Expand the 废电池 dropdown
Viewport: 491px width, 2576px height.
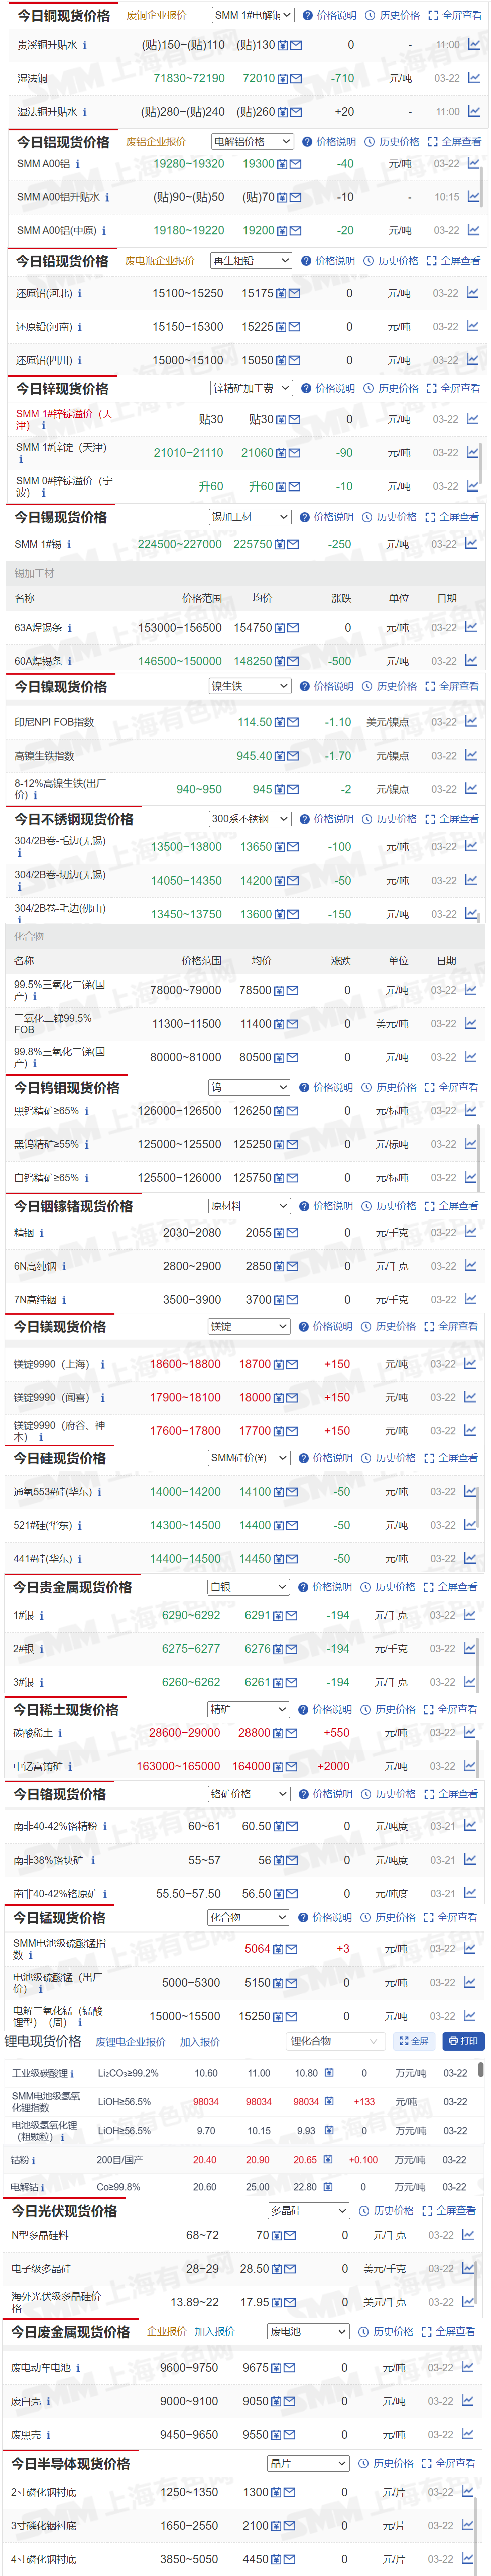(x=309, y=2332)
